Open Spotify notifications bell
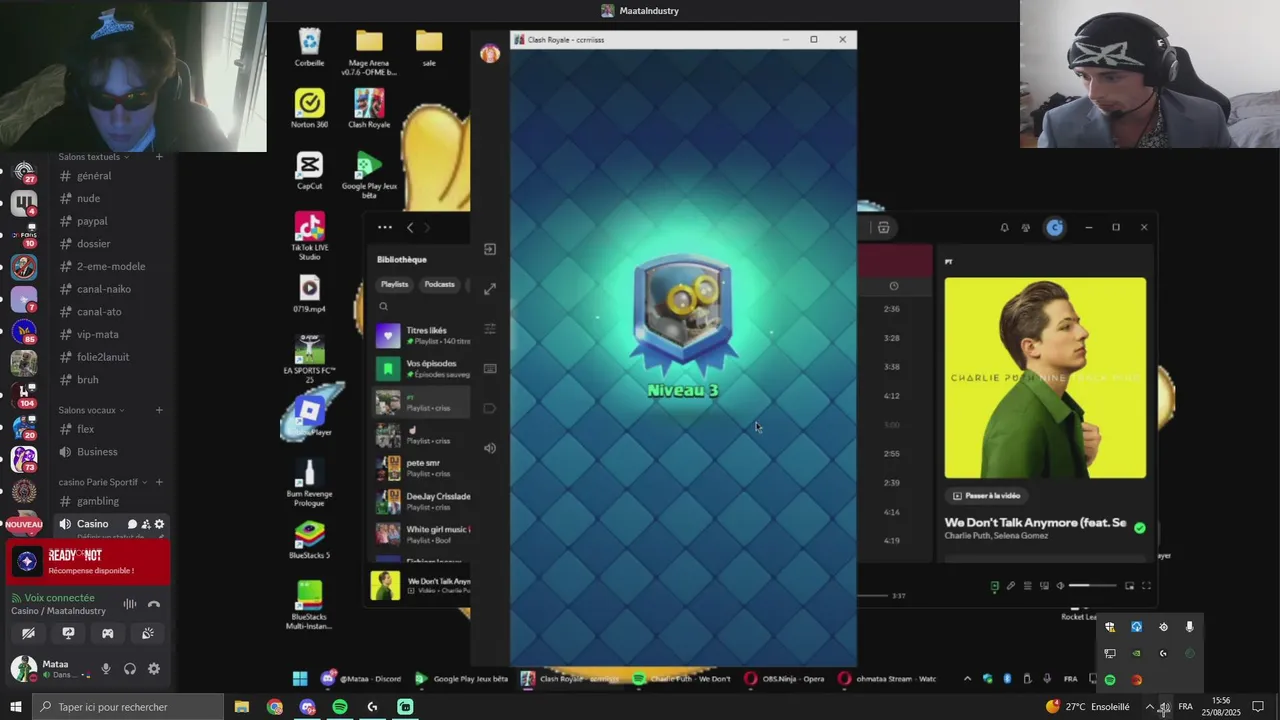This screenshot has width=1280, height=720. tap(1004, 228)
